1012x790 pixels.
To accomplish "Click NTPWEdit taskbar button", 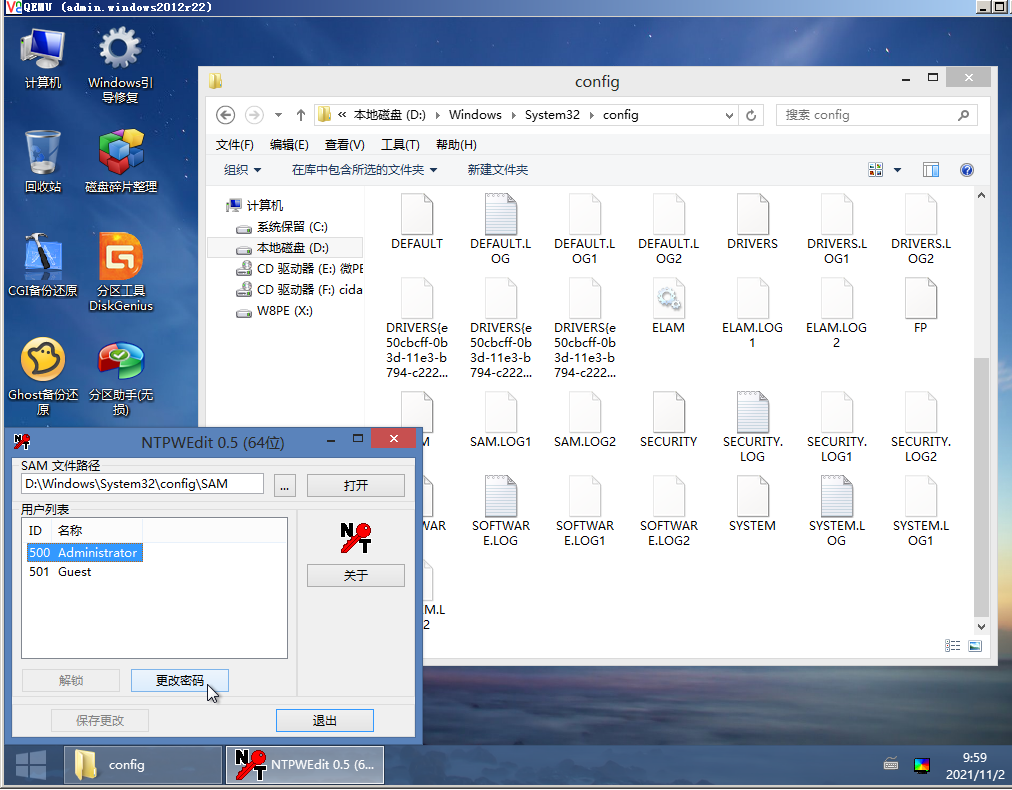I will click(305, 765).
